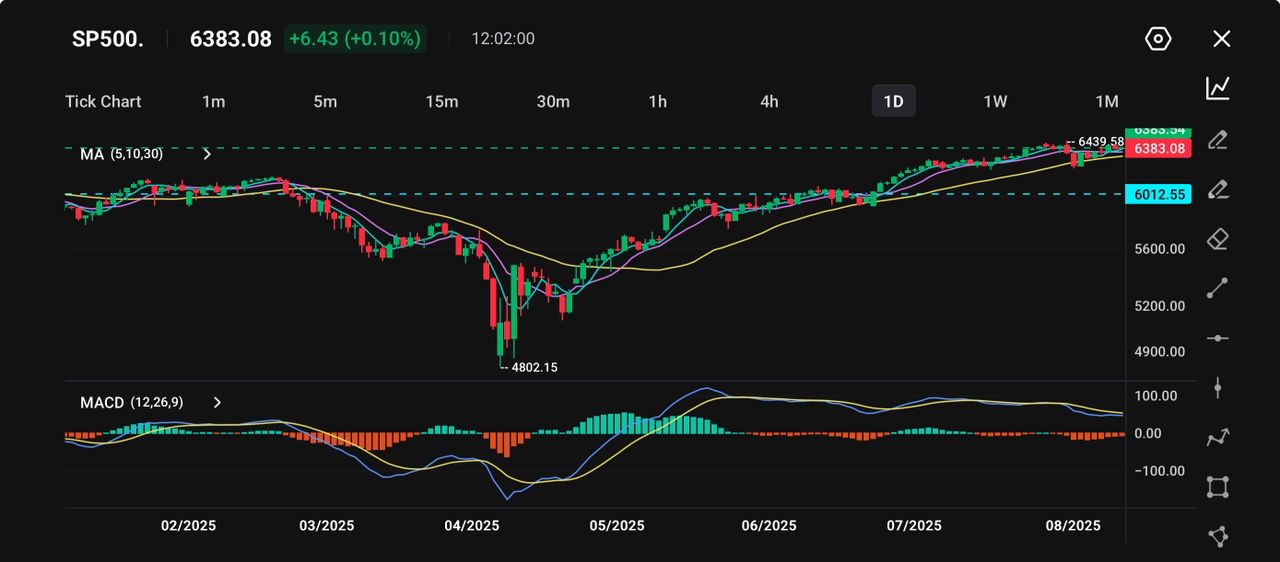The image size is (1280, 562).
Task: Expand the MACD (12,26,9) indicator chevron
Action: (x=217, y=402)
